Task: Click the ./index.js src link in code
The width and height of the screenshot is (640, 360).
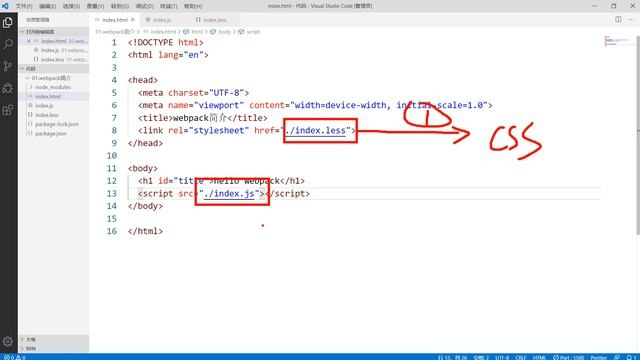Action: [229, 193]
